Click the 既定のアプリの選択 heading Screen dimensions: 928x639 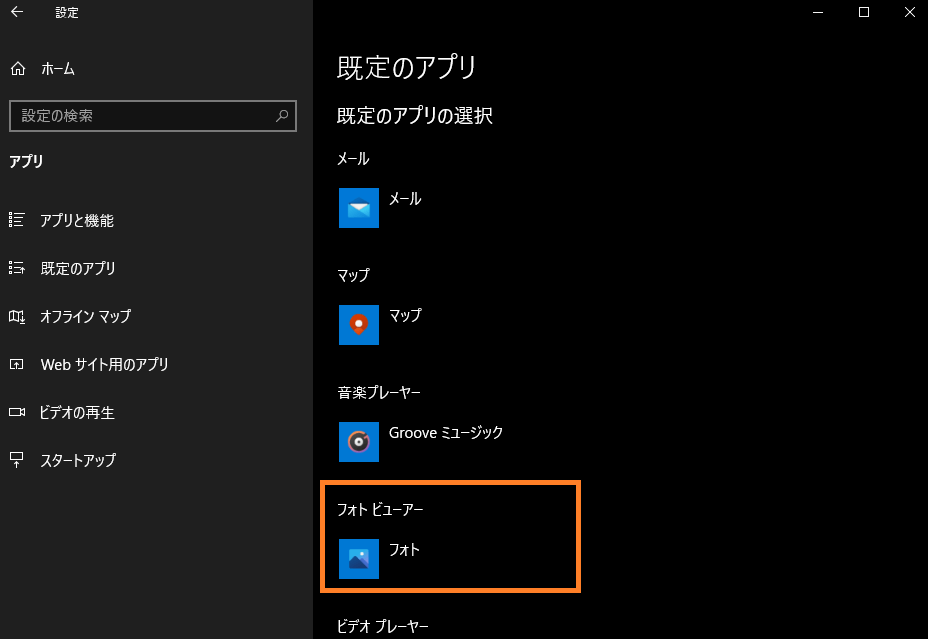click(414, 115)
